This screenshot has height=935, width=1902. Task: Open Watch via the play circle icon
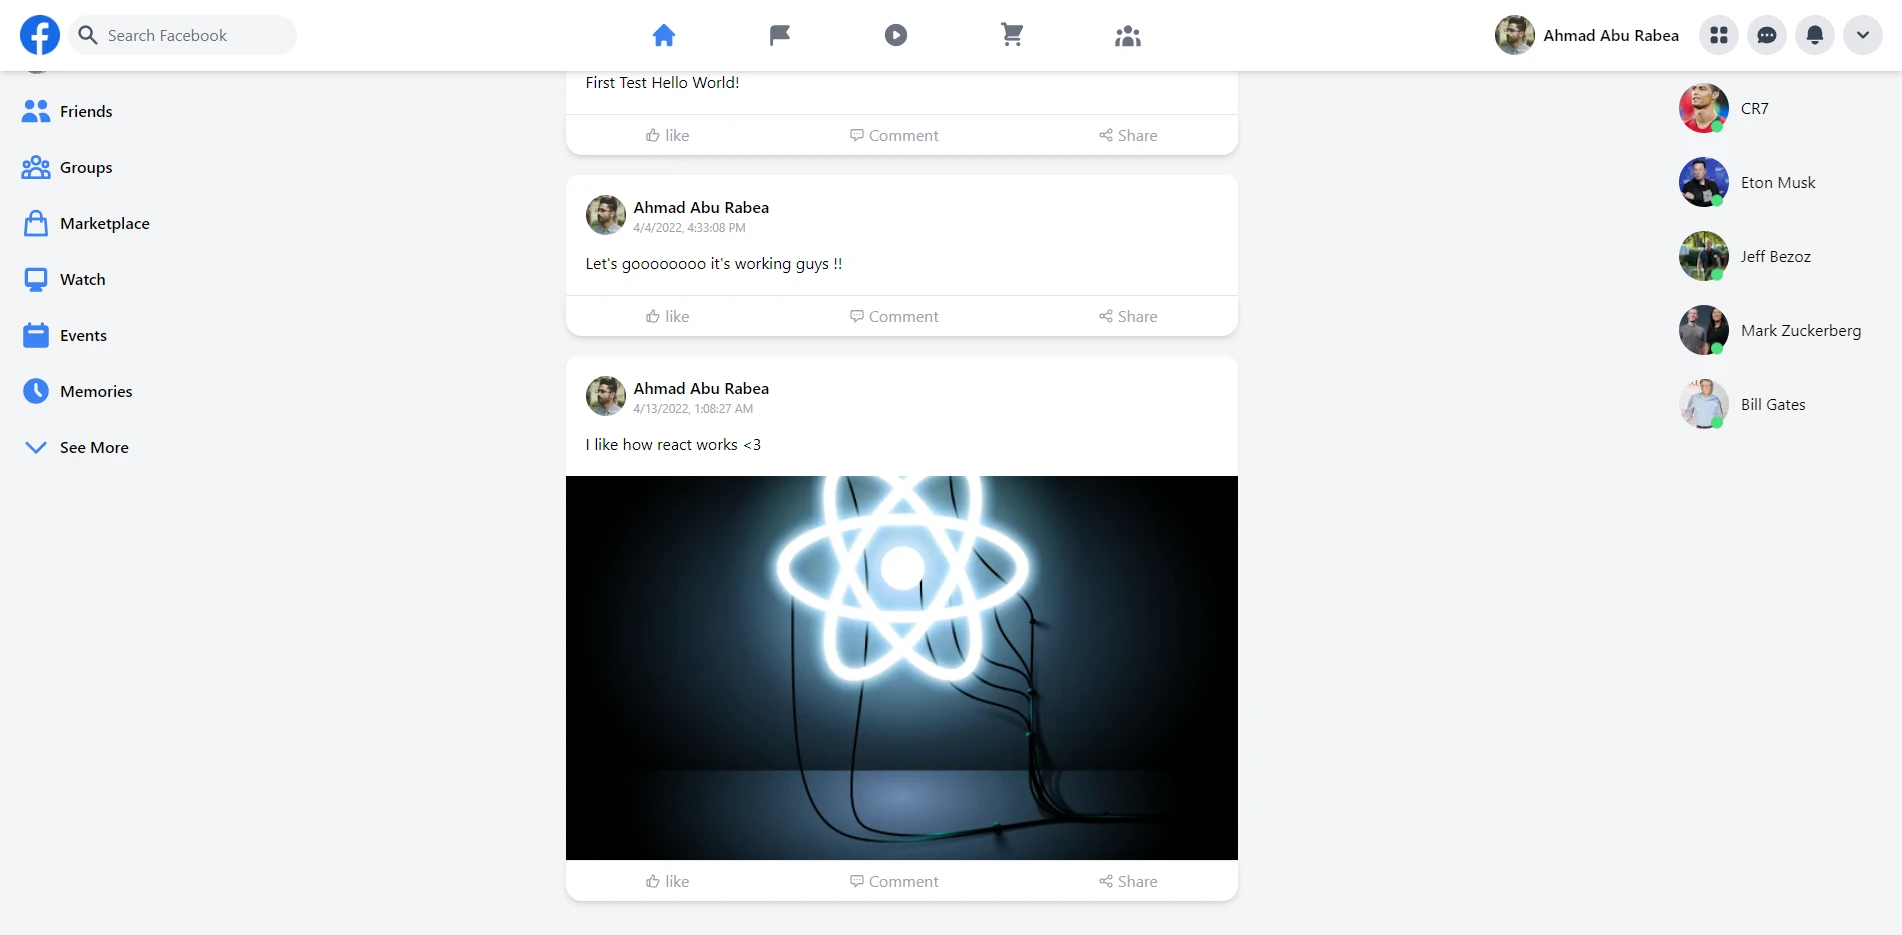896,36
